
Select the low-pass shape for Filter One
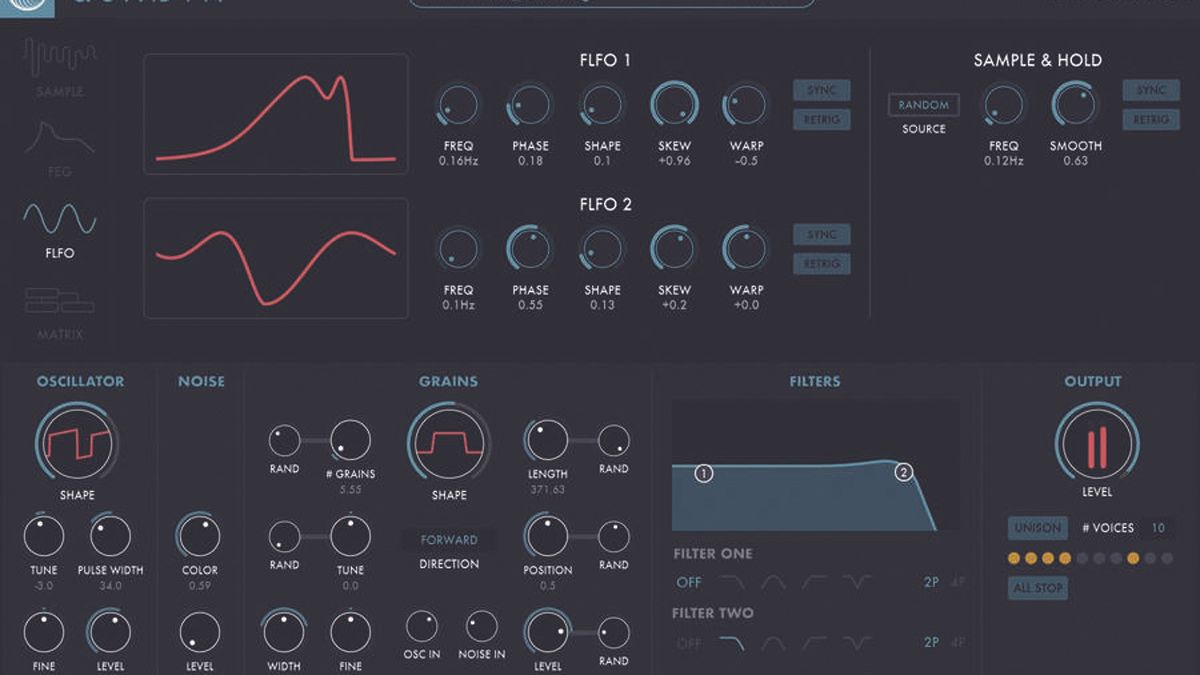tap(733, 582)
